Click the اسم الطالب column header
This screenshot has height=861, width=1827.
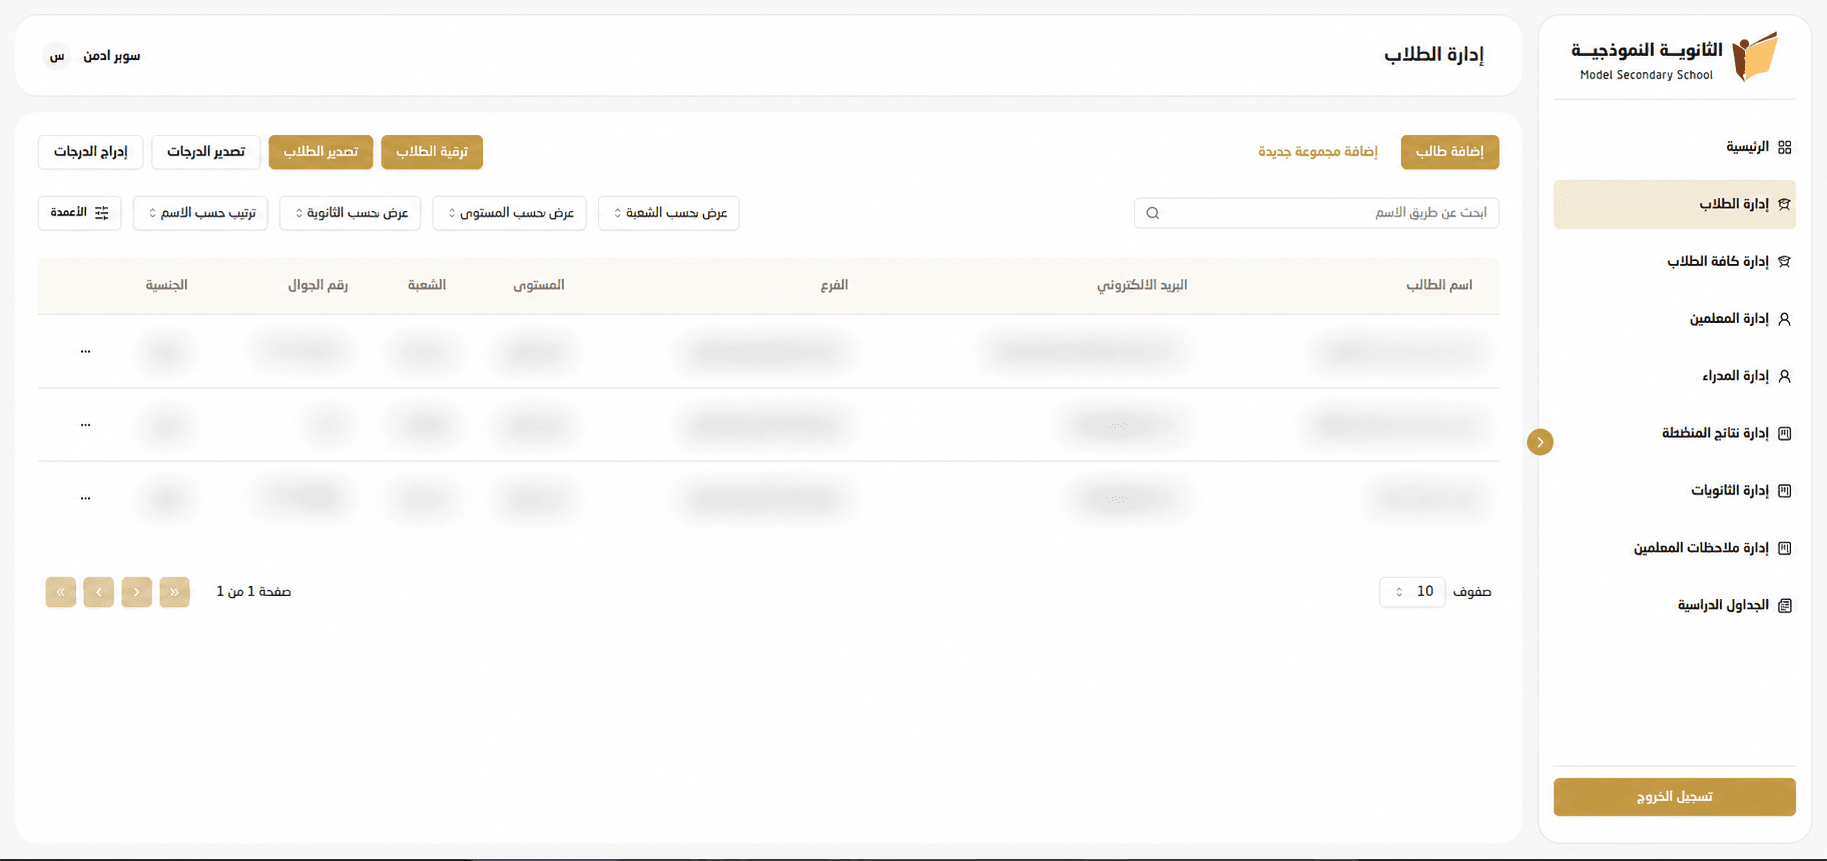1439,285
